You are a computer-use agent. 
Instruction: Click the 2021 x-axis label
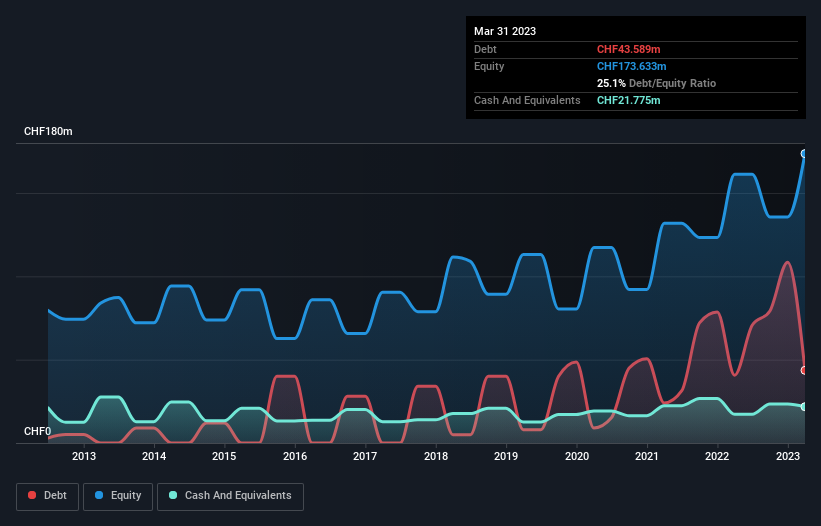pos(647,456)
